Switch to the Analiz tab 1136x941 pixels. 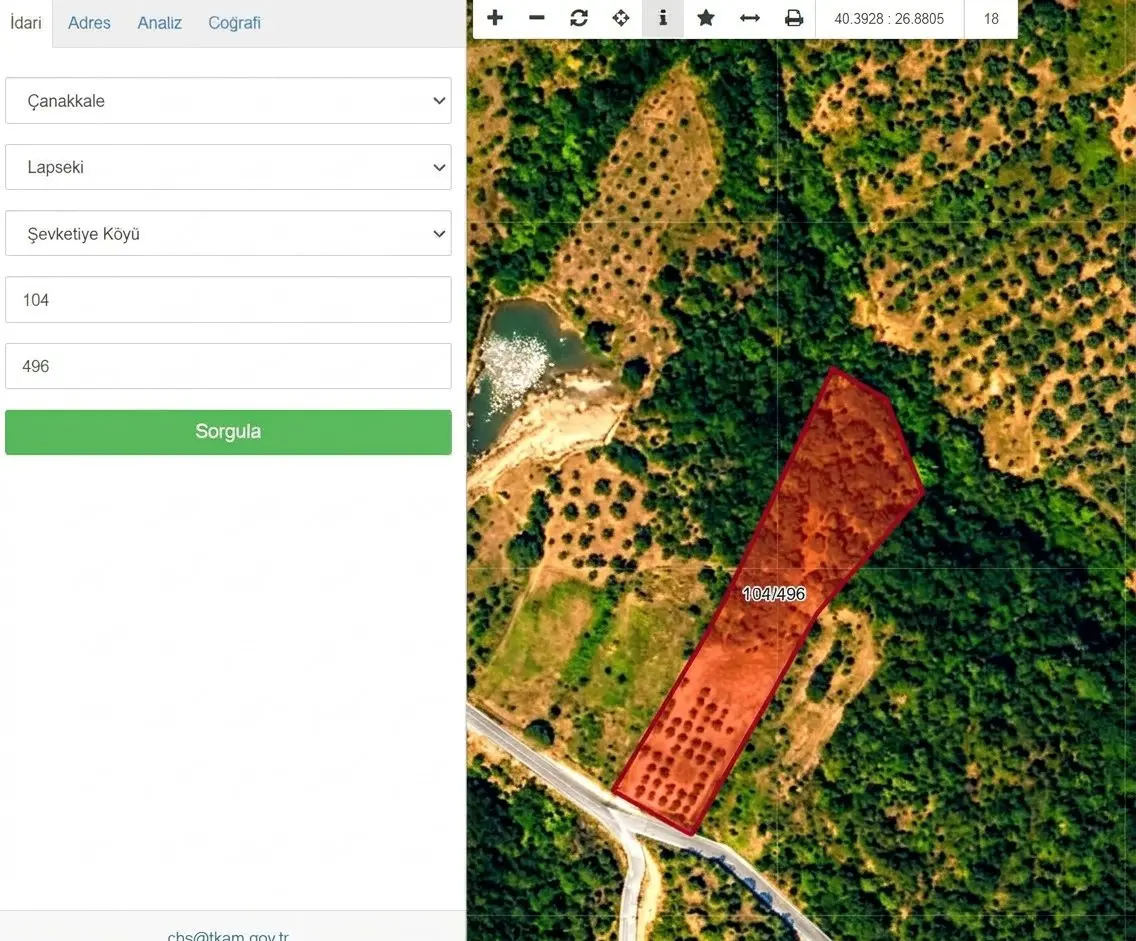(x=159, y=23)
